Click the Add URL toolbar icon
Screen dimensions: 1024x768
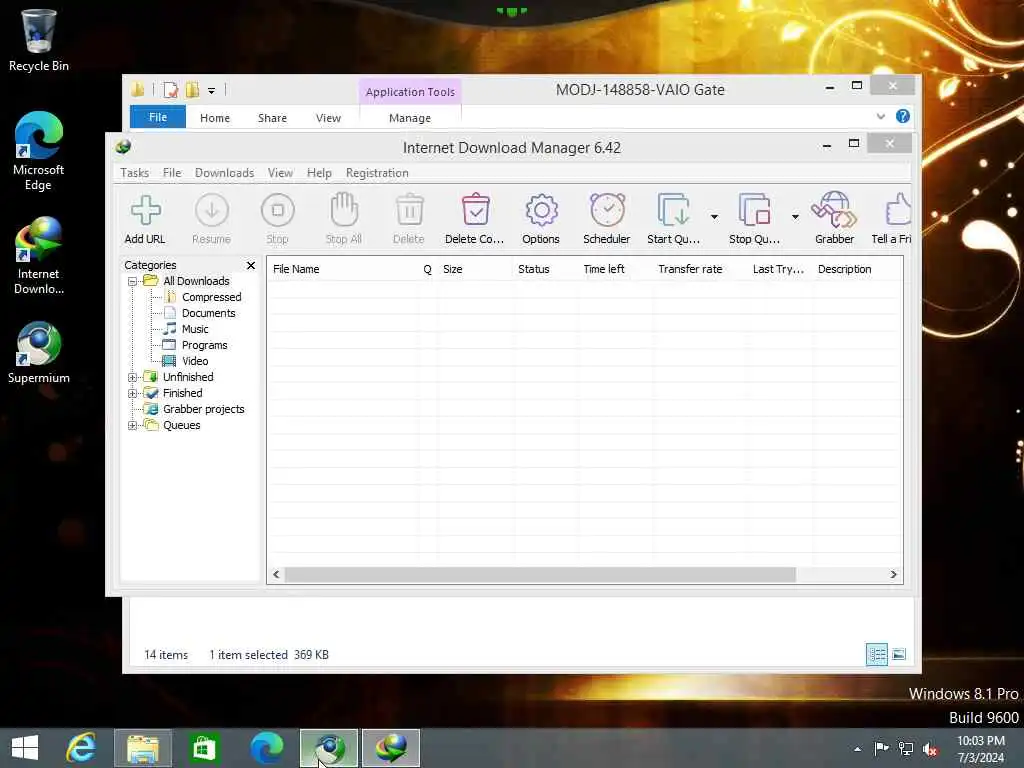tap(145, 210)
